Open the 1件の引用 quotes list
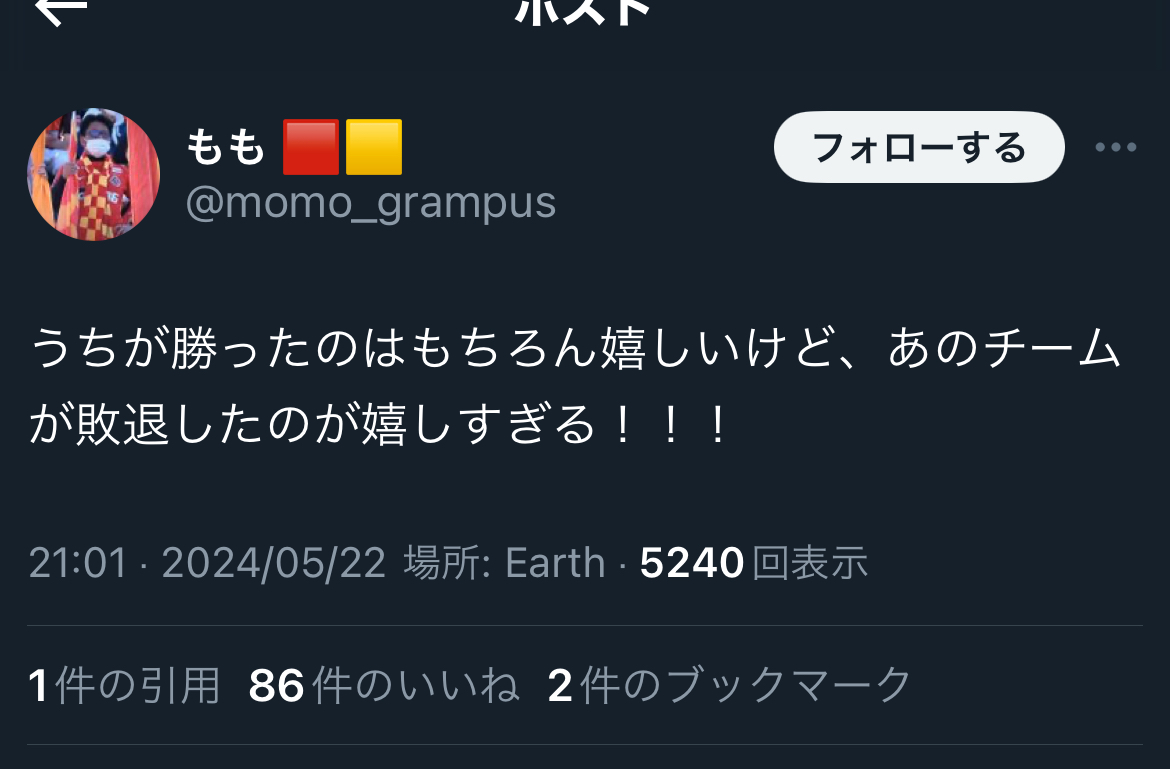Image resolution: width=1170 pixels, height=769 pixels. (125, 685)
